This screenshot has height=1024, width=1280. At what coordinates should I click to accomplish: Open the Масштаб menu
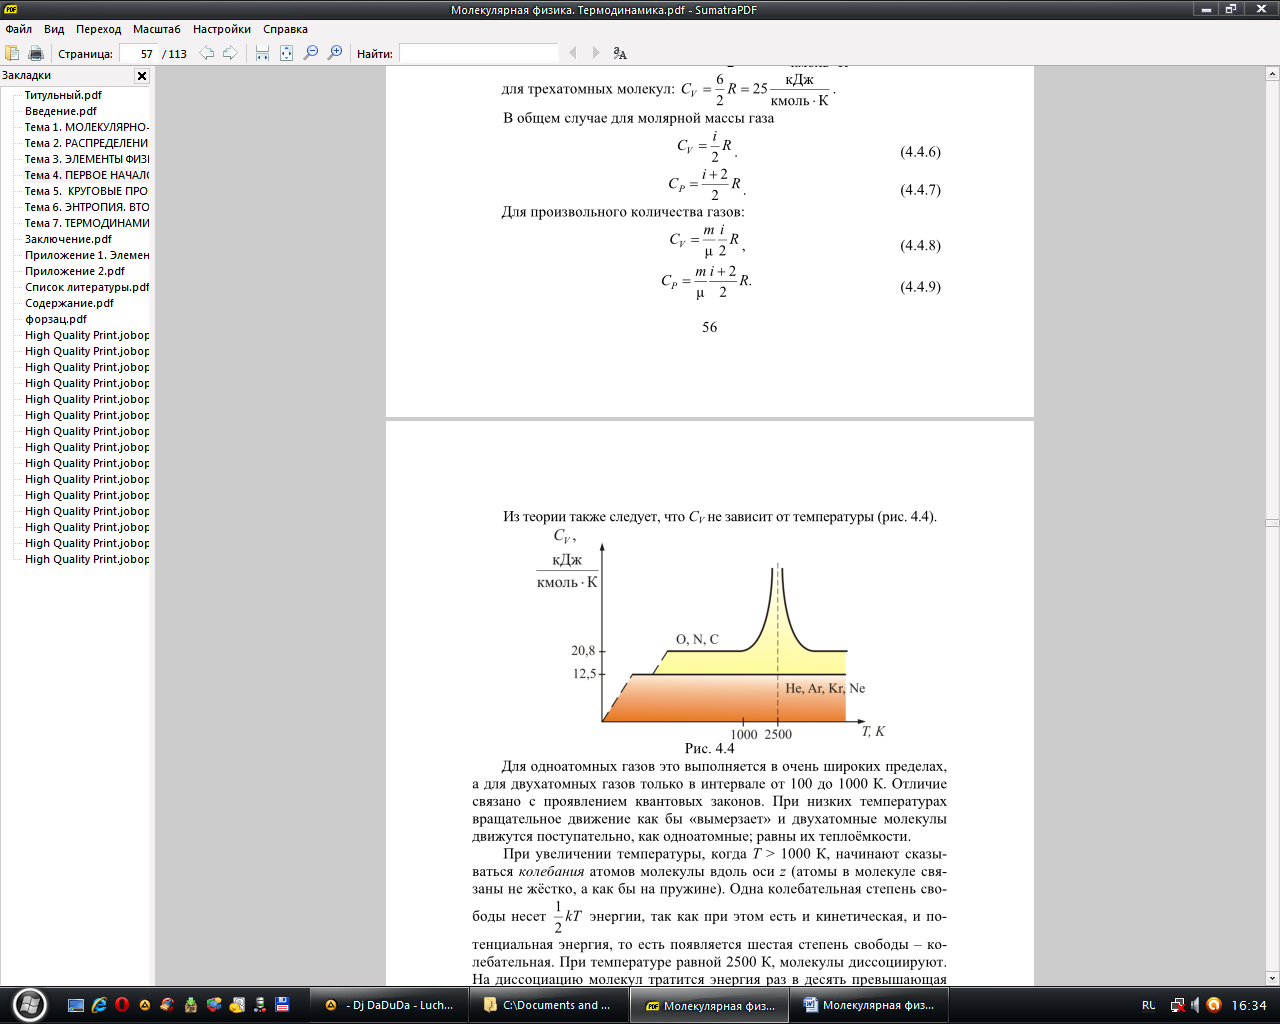157,29
